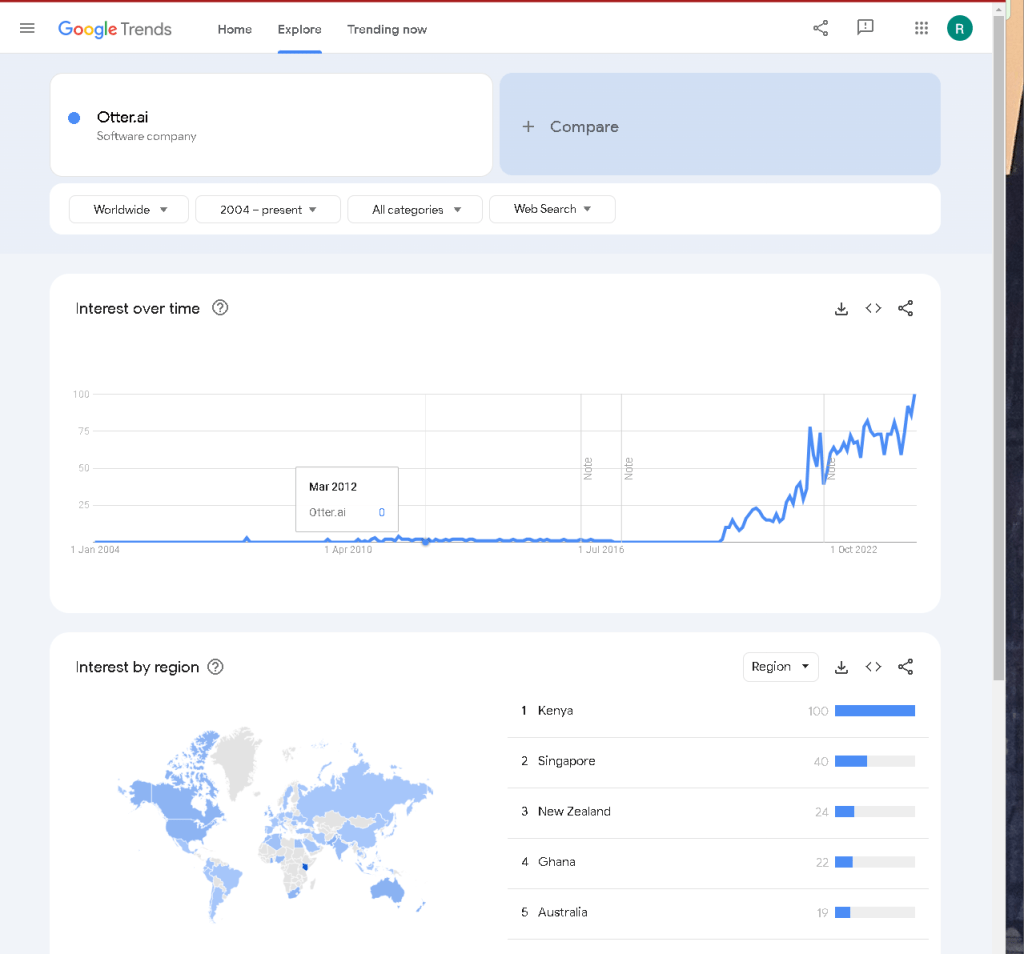1024x954 pixels.
Task: Select Singapore in the region list
Action: tap(566, 761)
